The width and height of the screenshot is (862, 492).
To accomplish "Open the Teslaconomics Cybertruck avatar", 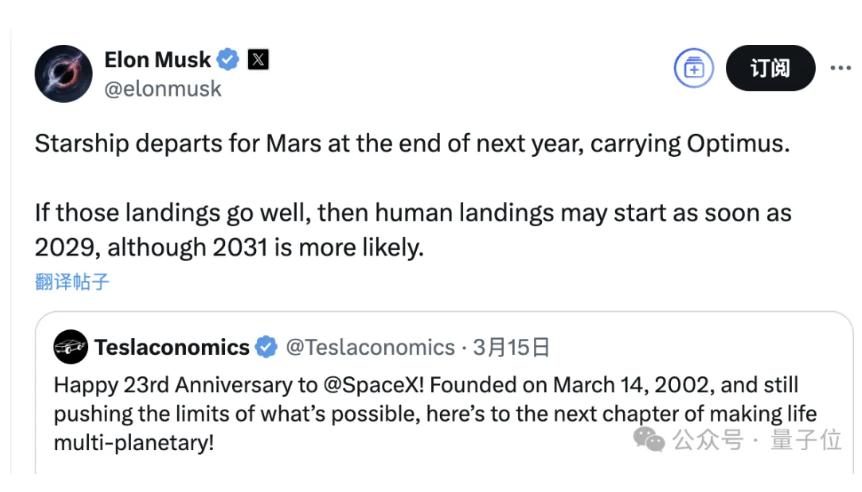I will click(70, 347).
